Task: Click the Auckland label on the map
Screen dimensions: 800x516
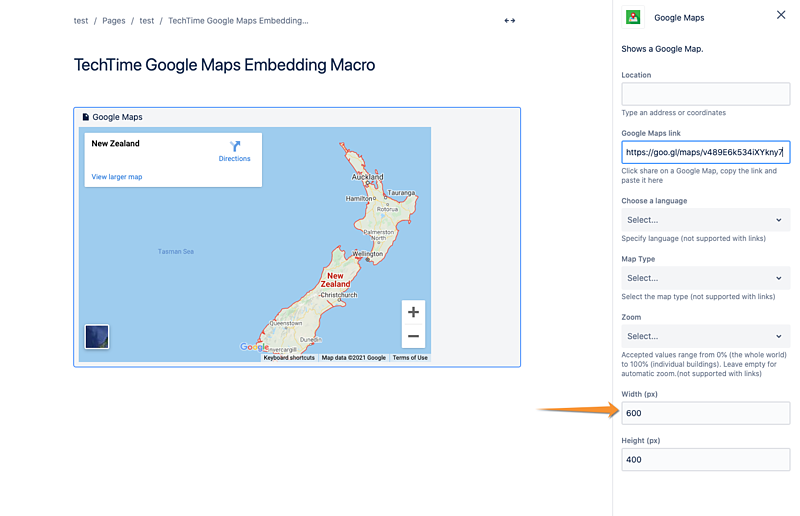Action: click(x=367, y=177)
